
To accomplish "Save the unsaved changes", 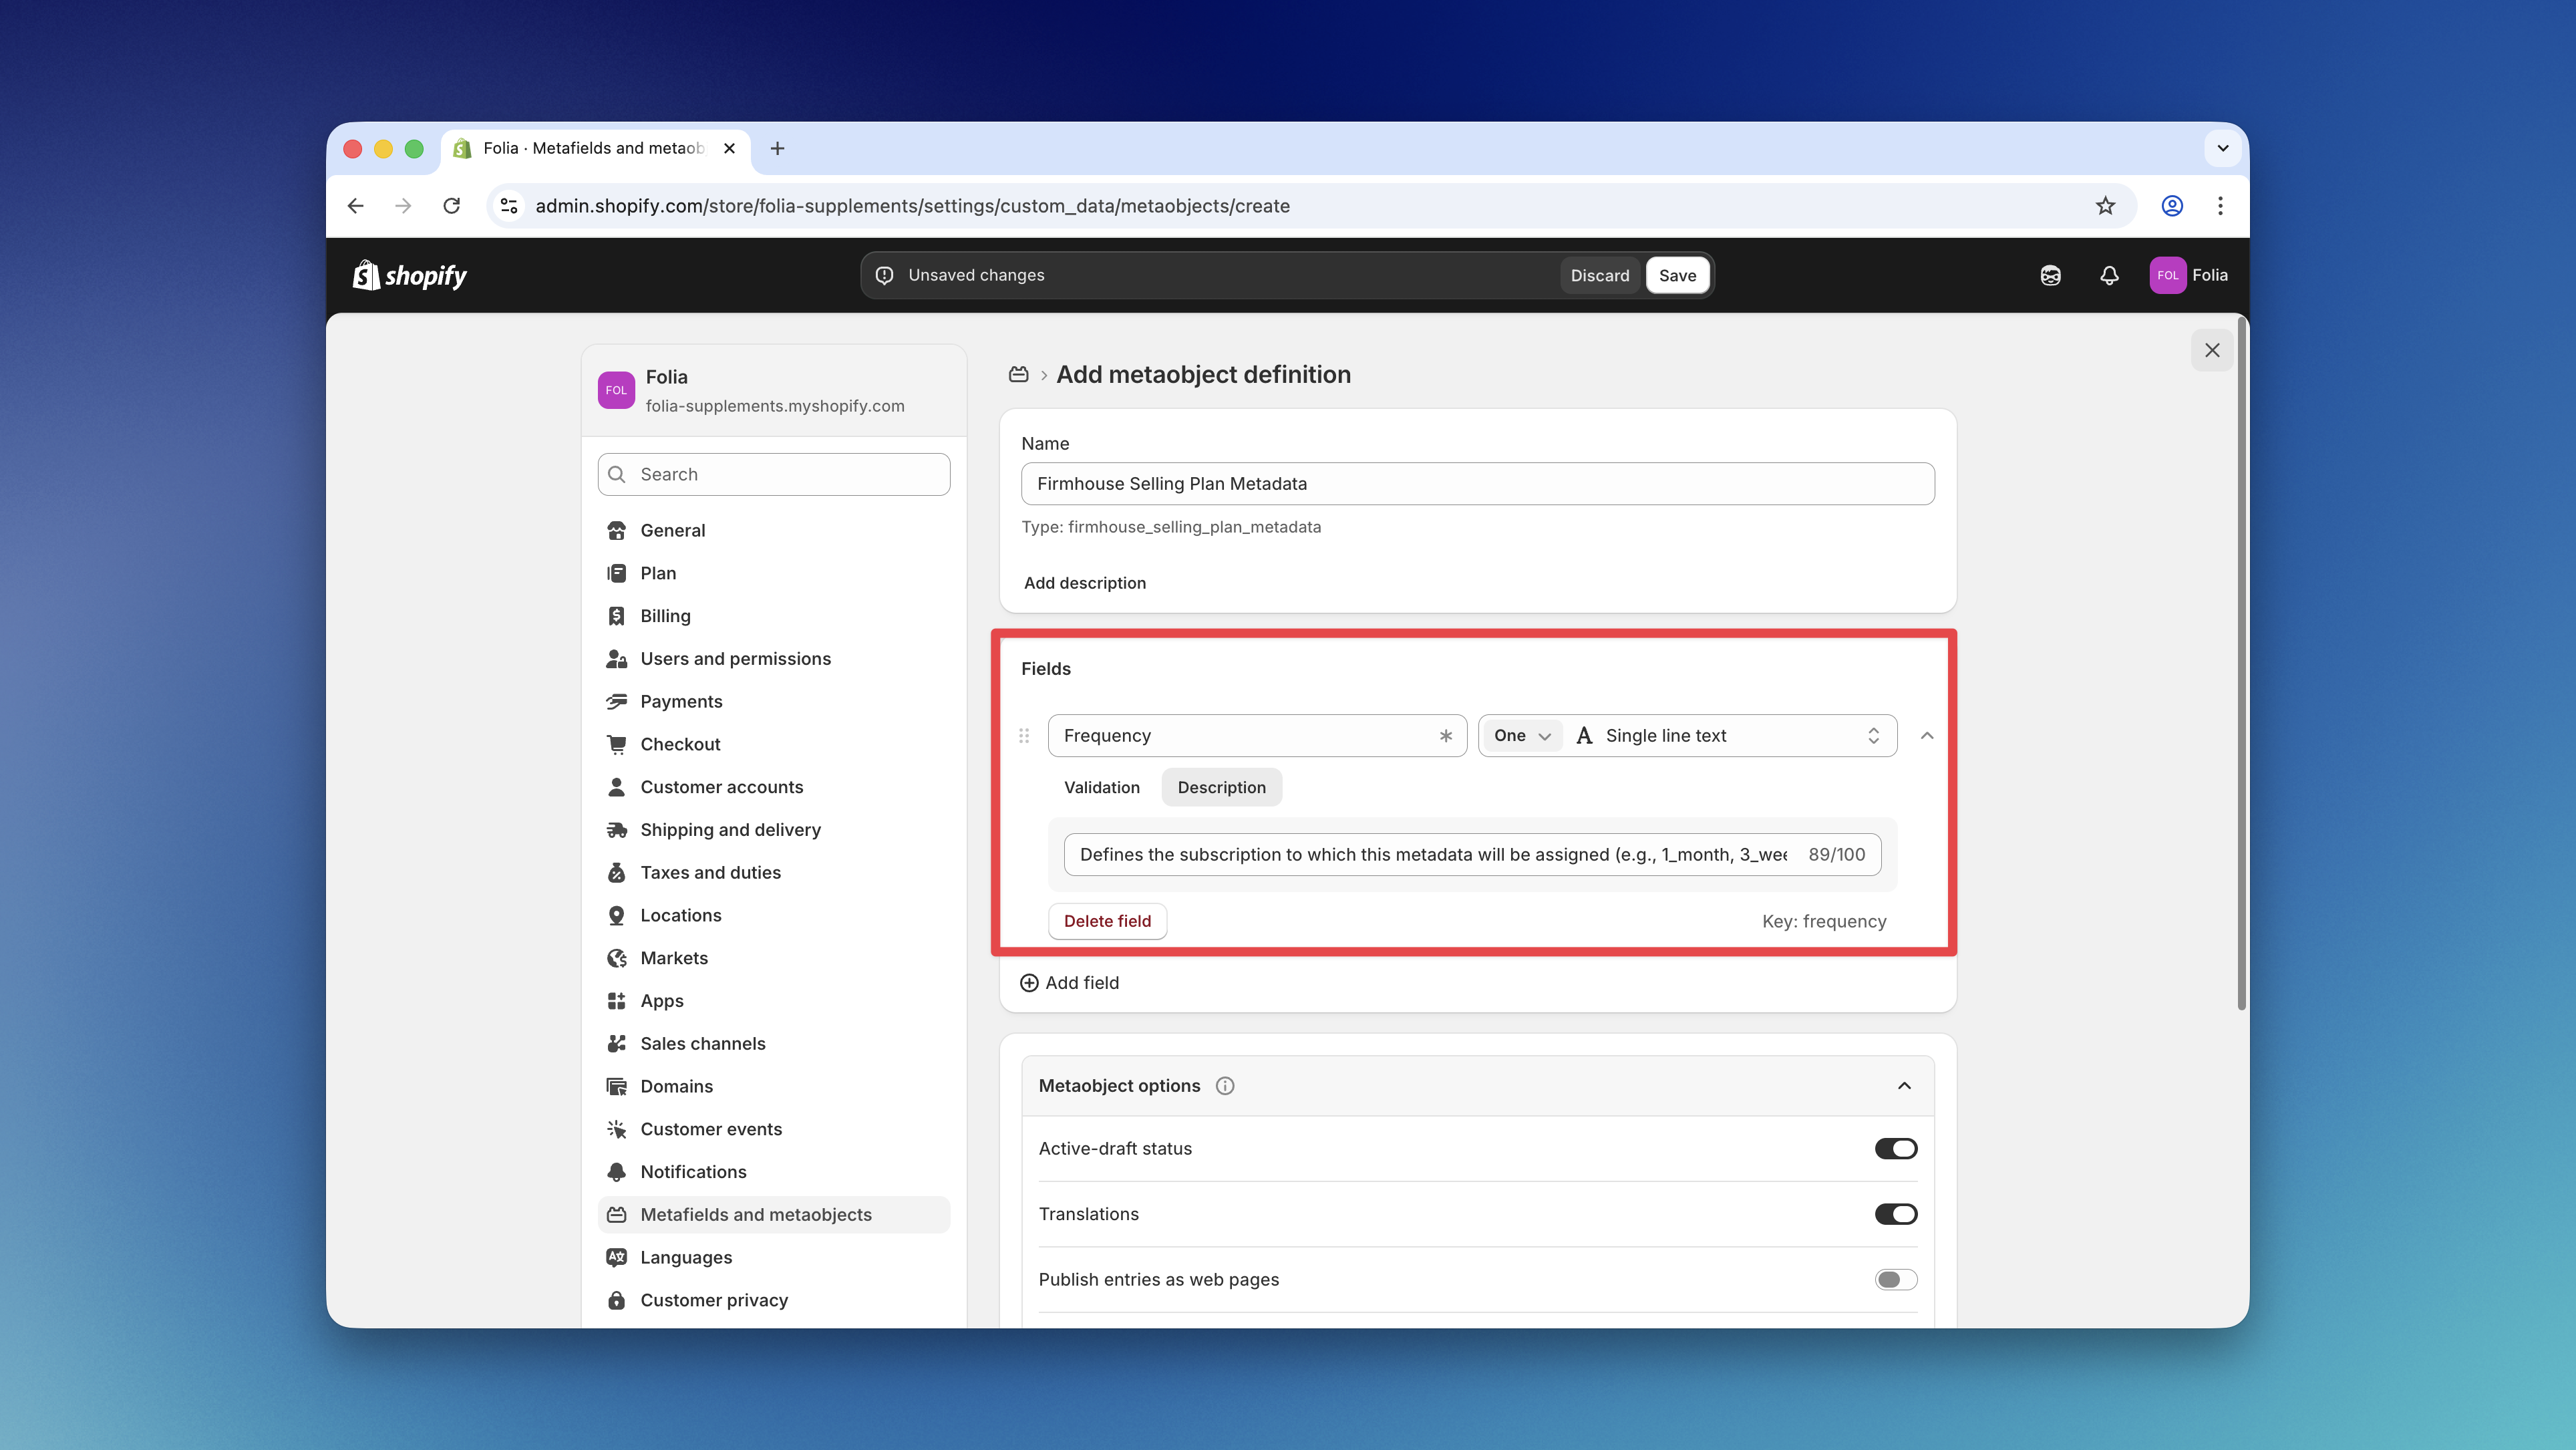I will coord(1677,275).
